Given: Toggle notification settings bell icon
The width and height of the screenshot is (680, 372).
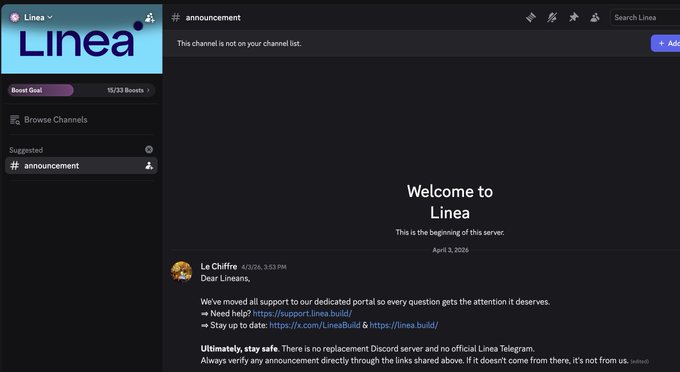Looking at the screenshot, I should 552,17.
